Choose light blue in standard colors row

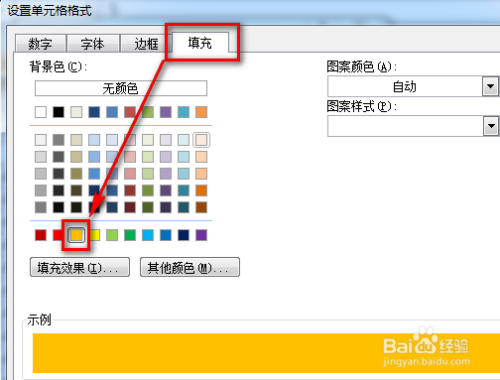pos(148,235)
